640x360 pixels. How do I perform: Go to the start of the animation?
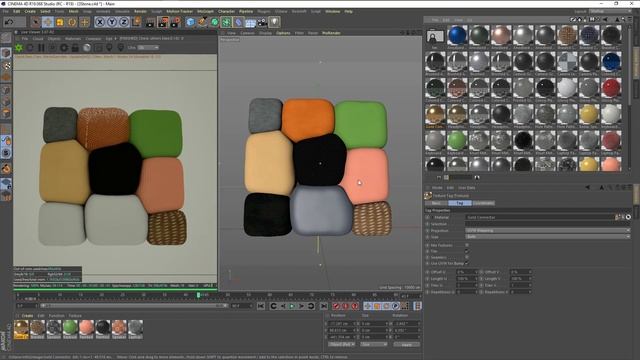click(261, 306)
